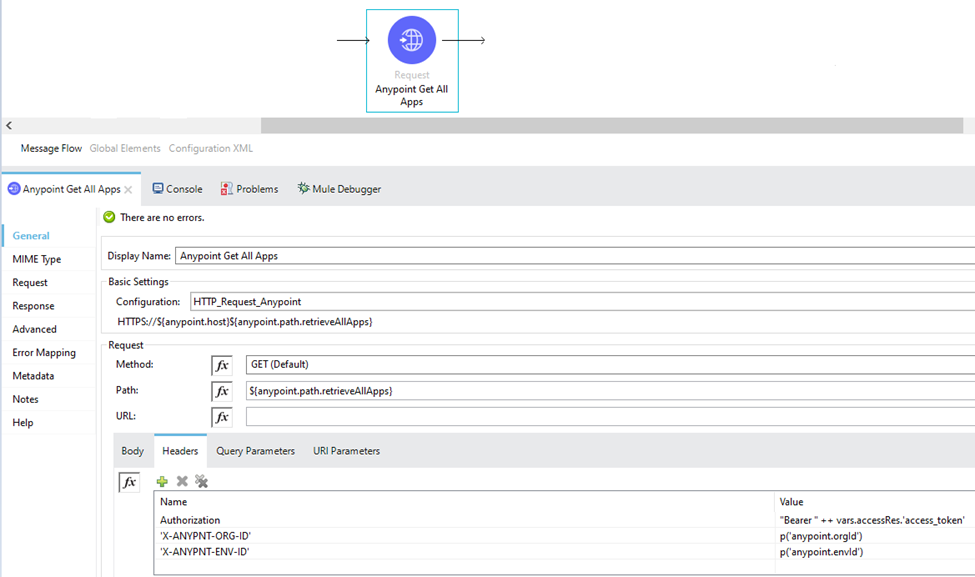Screen dimensions: 975x577
Task: Click the Value column header
Action: pos(875,502)
